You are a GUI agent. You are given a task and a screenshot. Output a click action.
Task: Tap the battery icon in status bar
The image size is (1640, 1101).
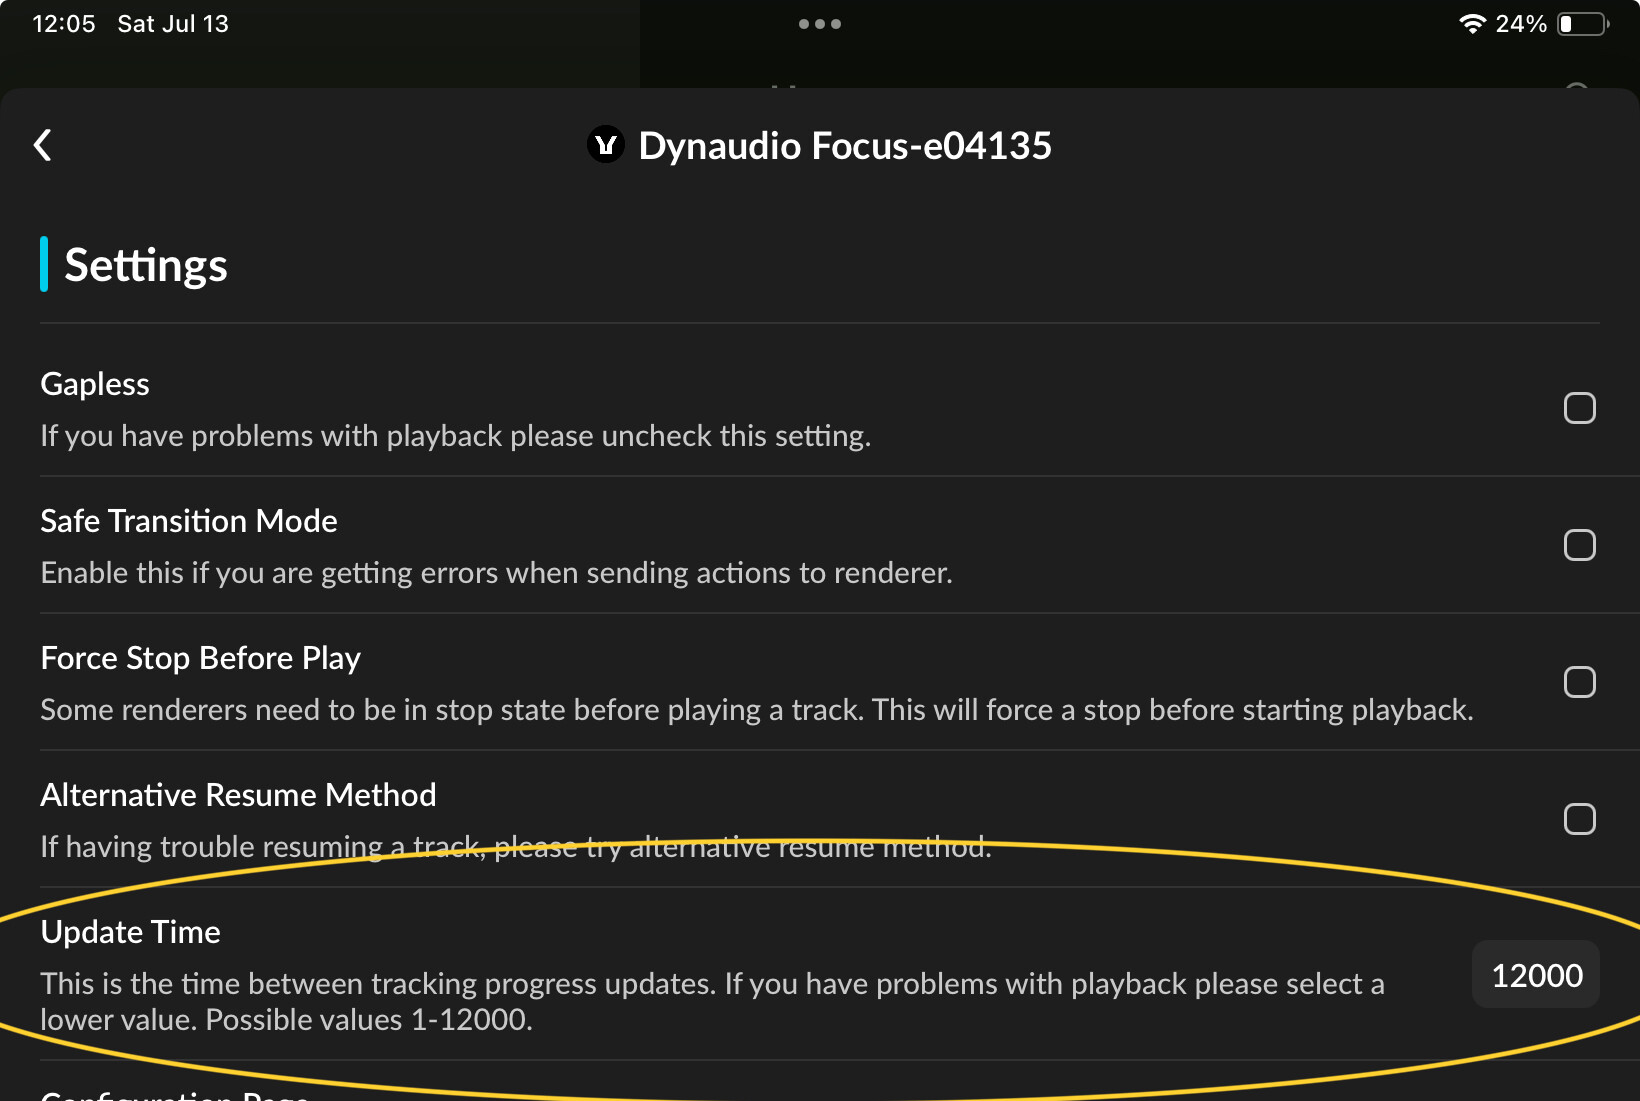(x=1583, y=24)
